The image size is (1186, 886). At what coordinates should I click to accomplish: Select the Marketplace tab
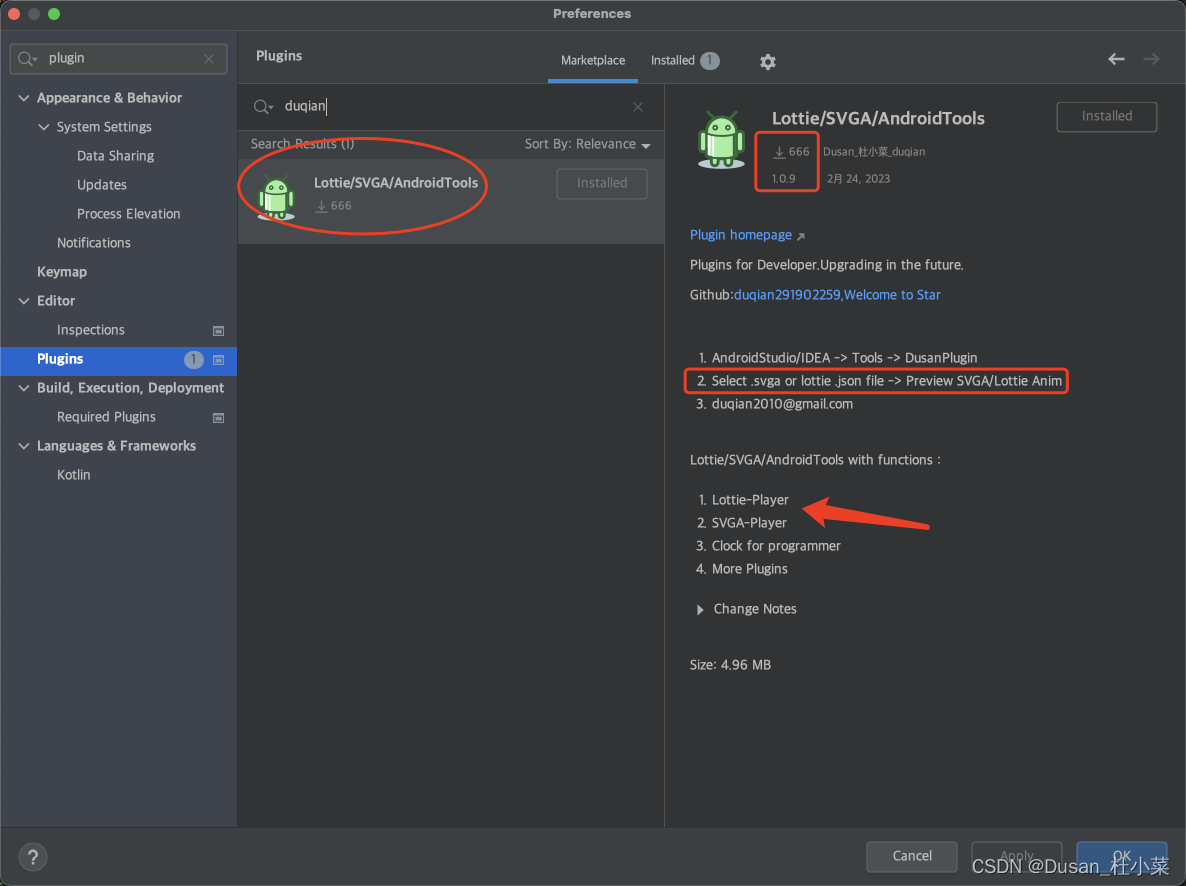(592, 60)
